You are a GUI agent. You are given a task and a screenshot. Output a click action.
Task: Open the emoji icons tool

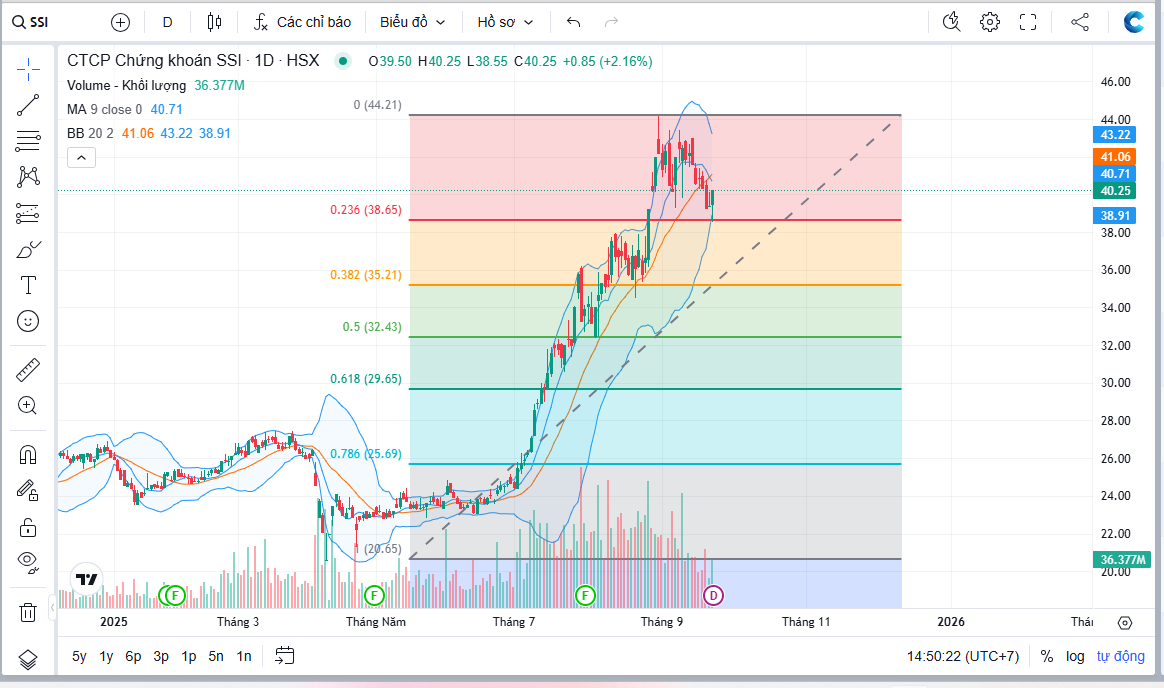point(28,321)
